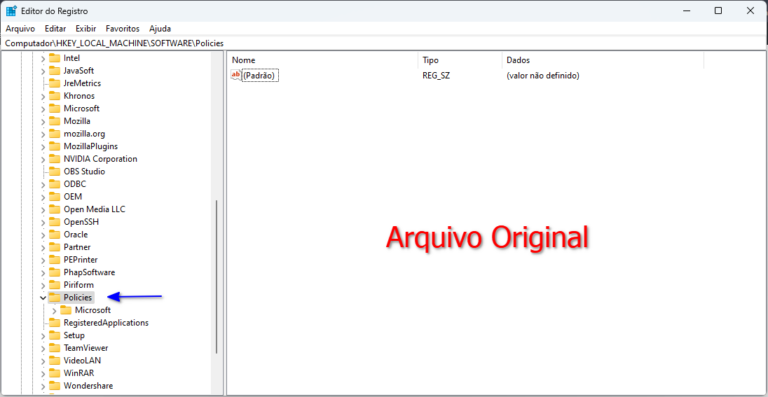
Task: Expand the JavaSoft key
Action: coord(43,71)
